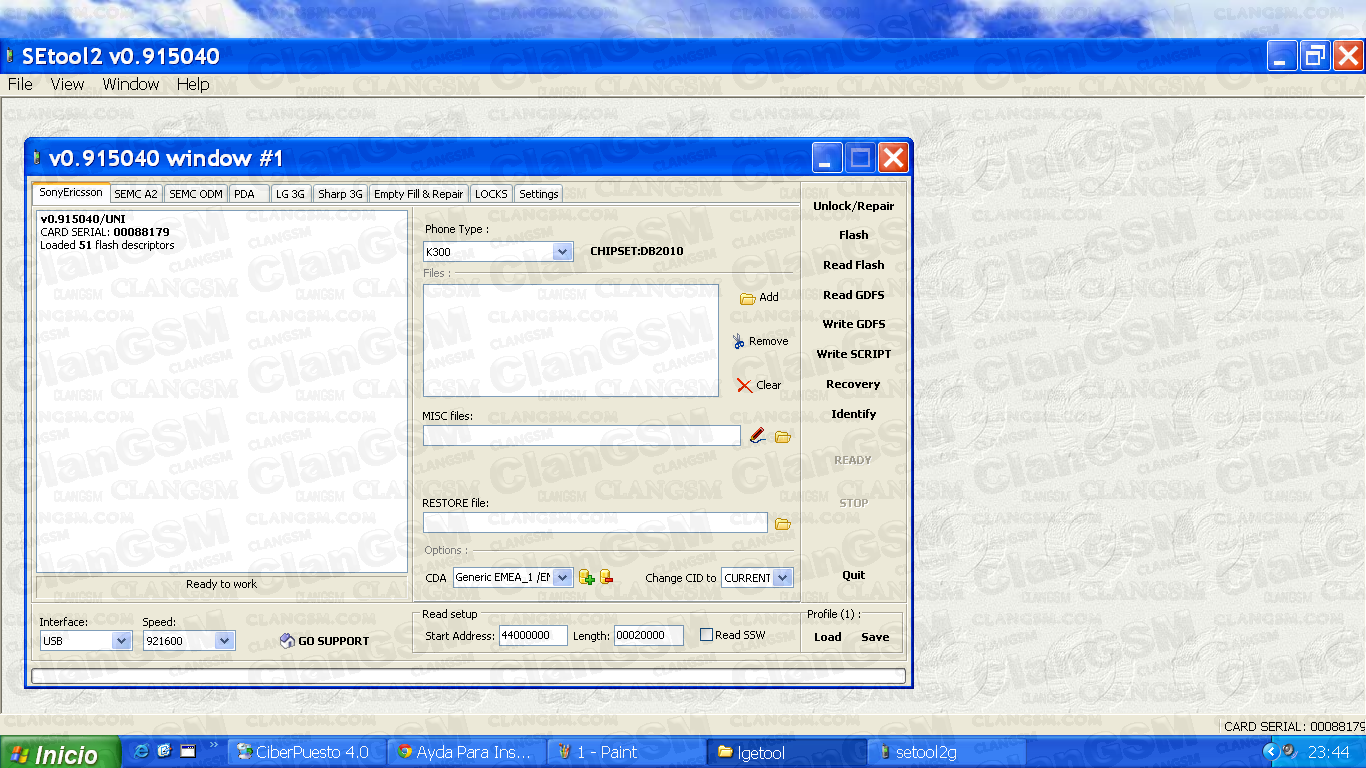Open the Interface dropdown
This screenshot has height=768, width=1366.
tap(122, 641)
